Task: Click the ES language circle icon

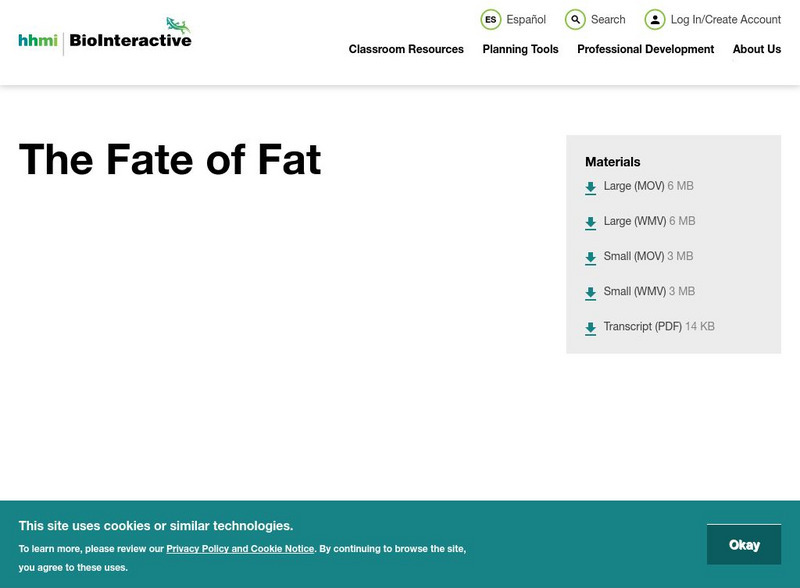Action: click(x=490, y=19)
